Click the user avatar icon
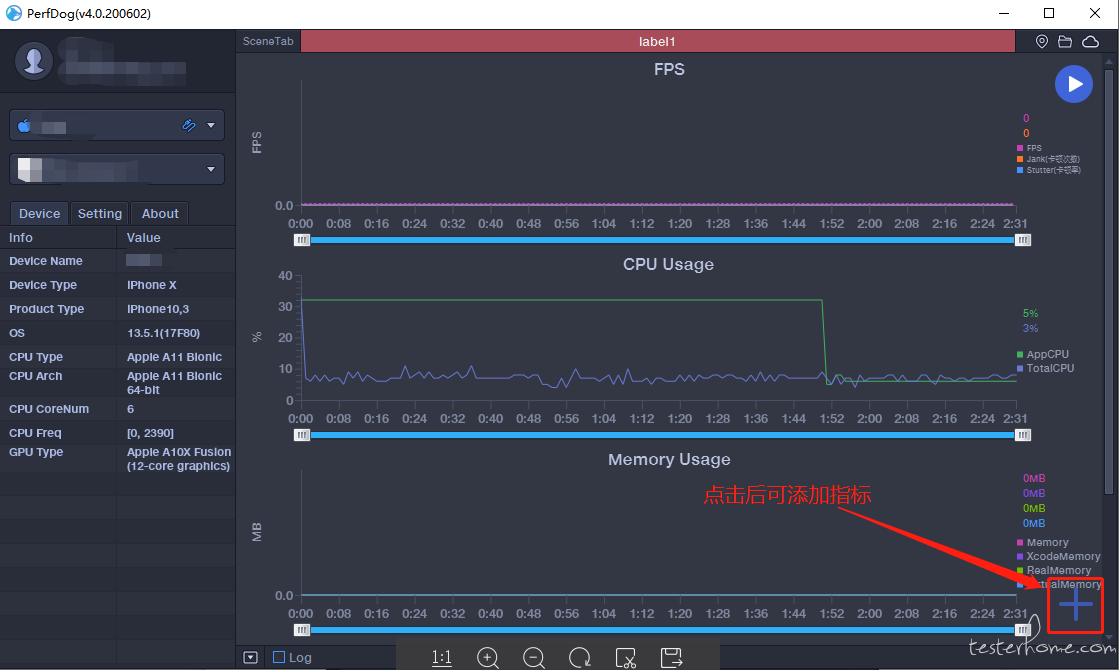 tap(34, 61)
